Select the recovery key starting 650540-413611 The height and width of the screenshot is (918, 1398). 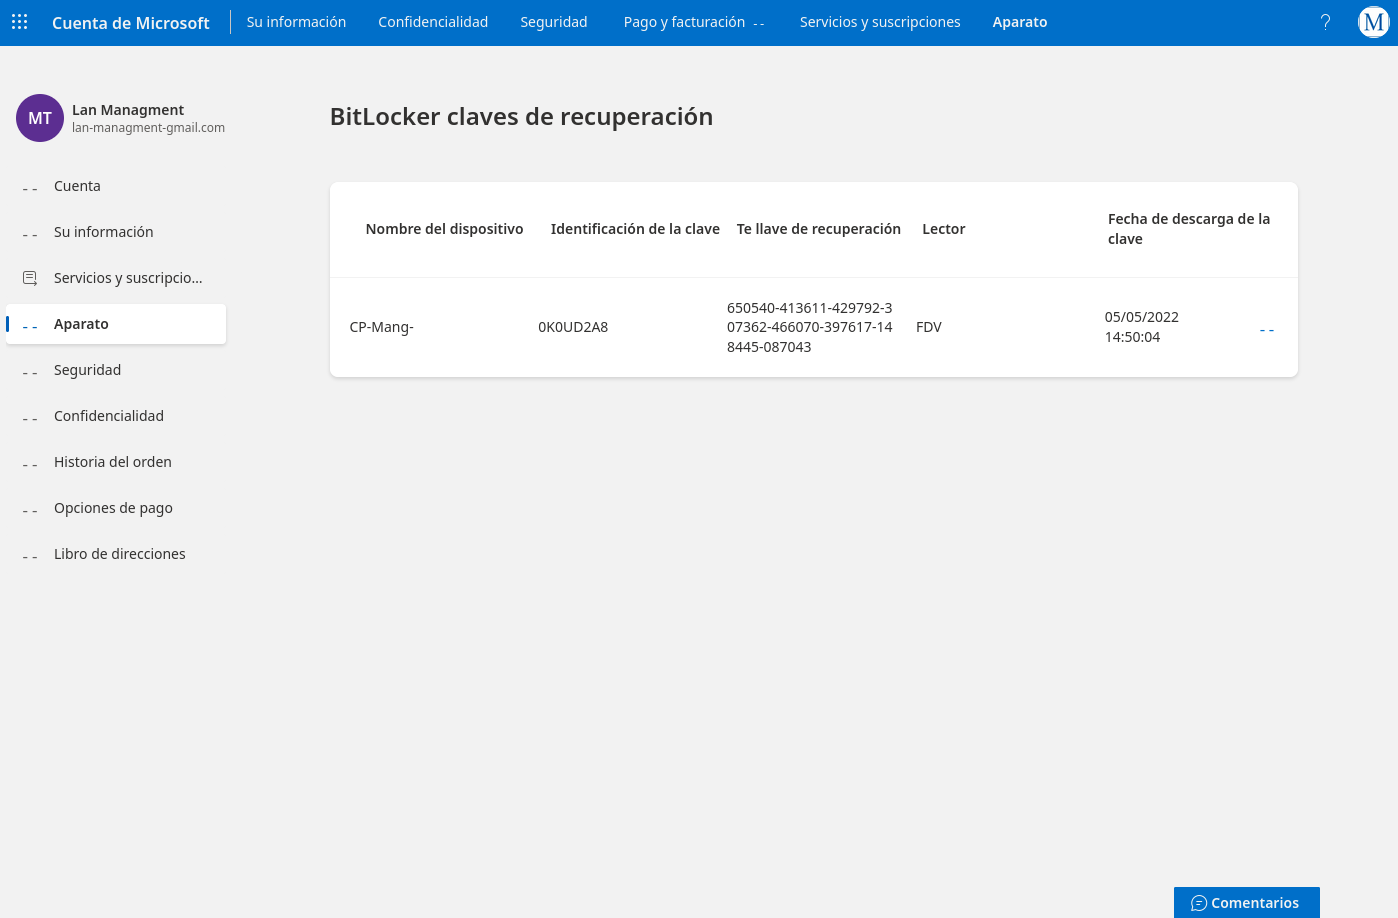[810, 327]
